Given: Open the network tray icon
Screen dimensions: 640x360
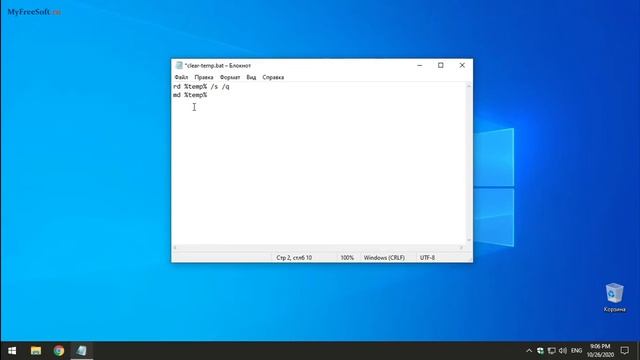Looking at the screenshot, I should (552, 351).
